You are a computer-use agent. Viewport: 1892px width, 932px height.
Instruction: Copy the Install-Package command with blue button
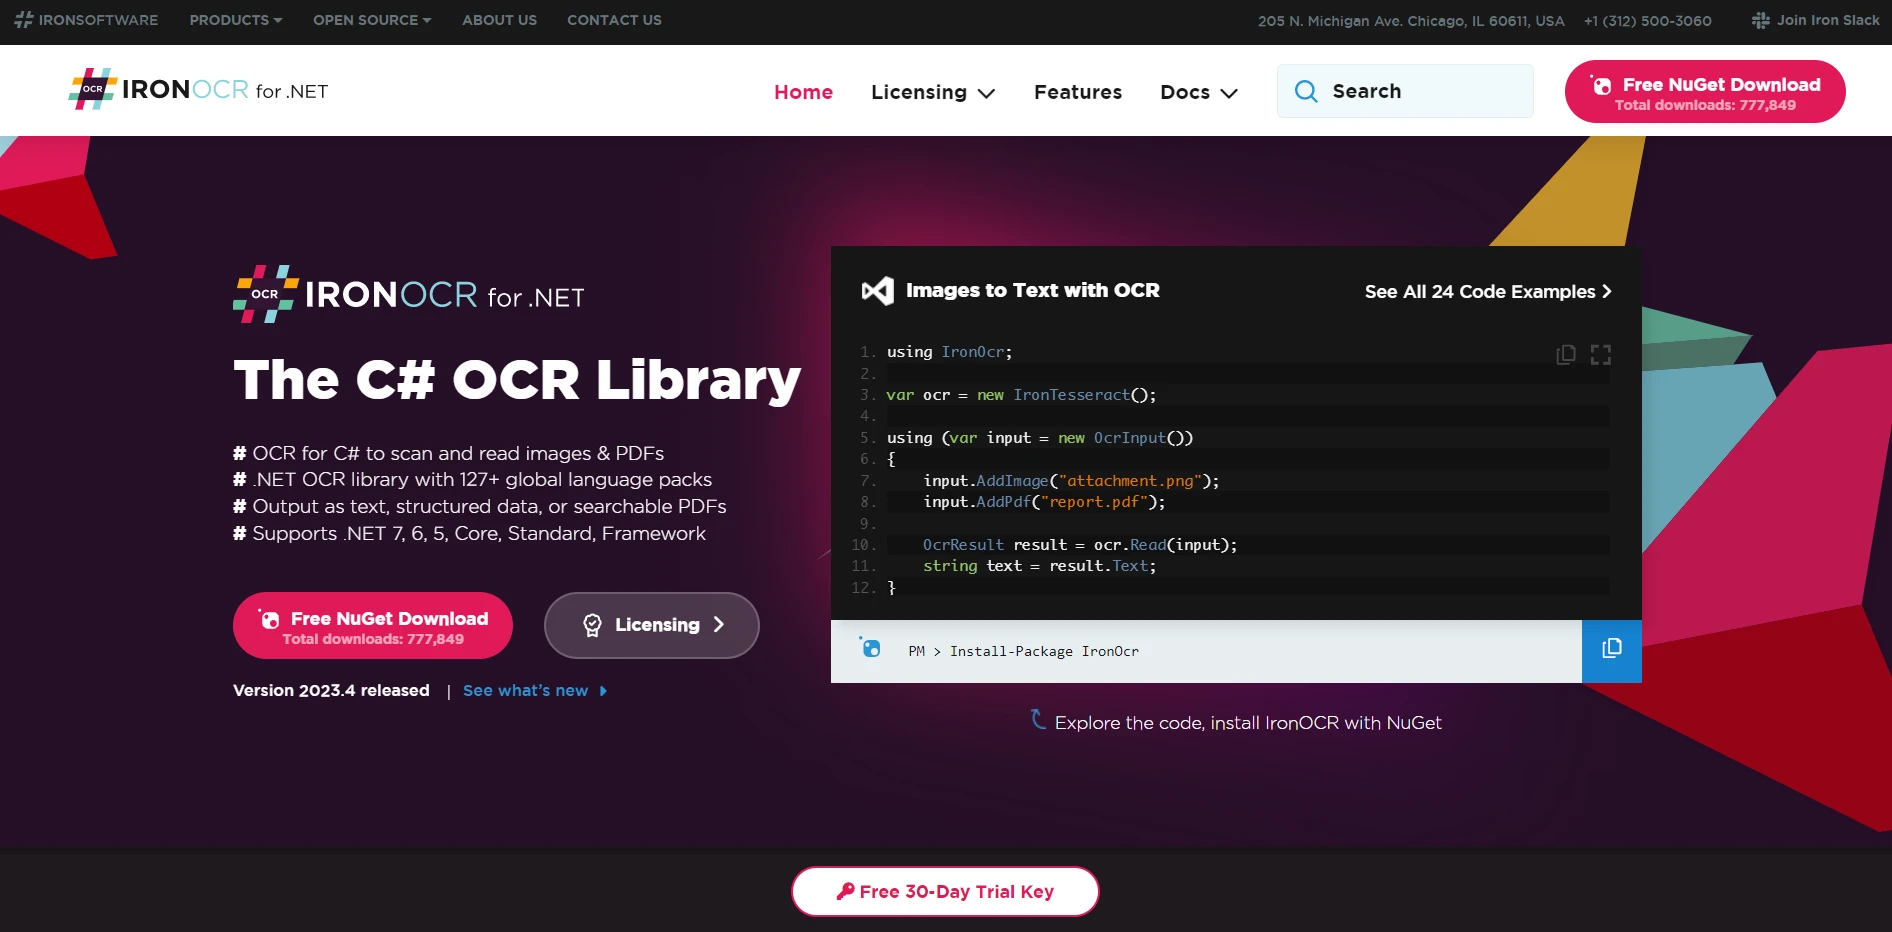(x=1611, y=650)
